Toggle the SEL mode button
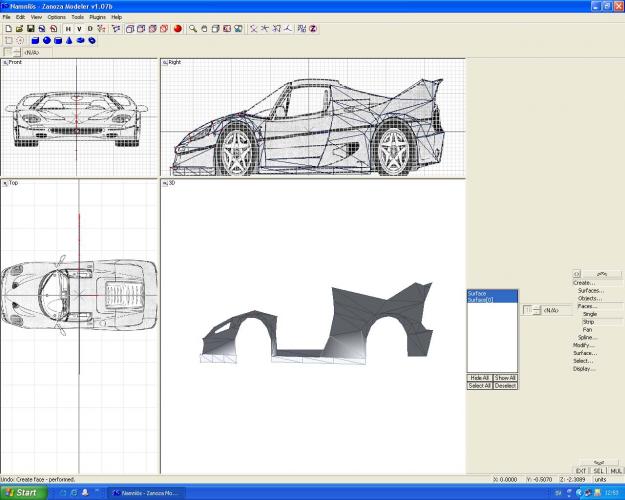 tap(598, 470)
